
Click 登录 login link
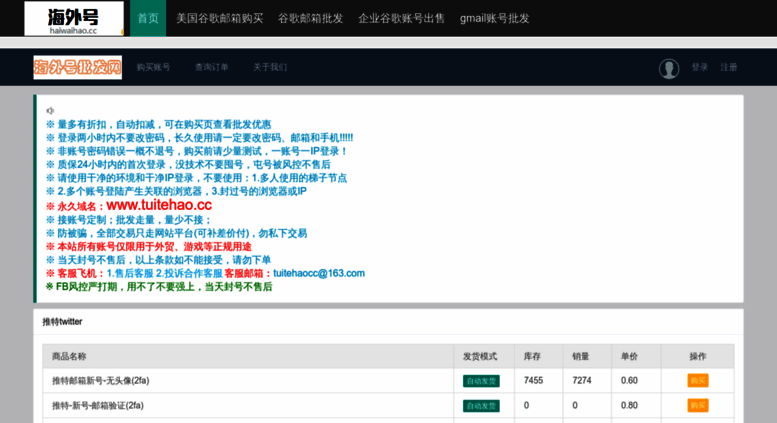700,67
